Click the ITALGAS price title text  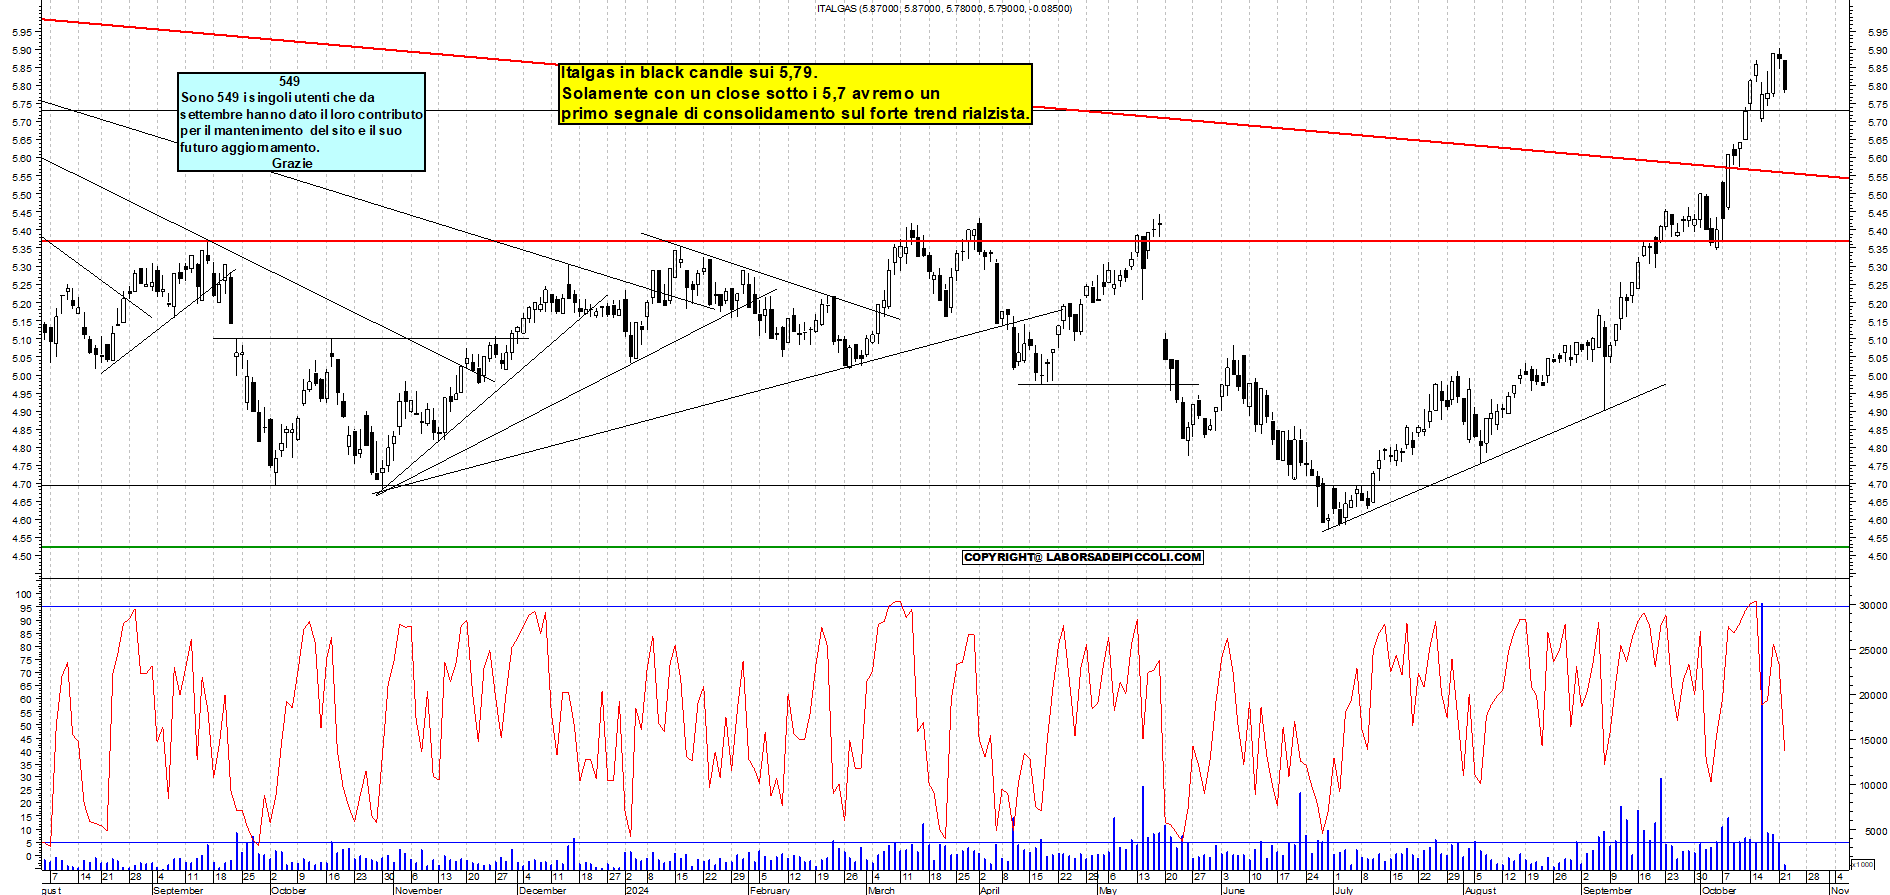click(x=944, y=8)
